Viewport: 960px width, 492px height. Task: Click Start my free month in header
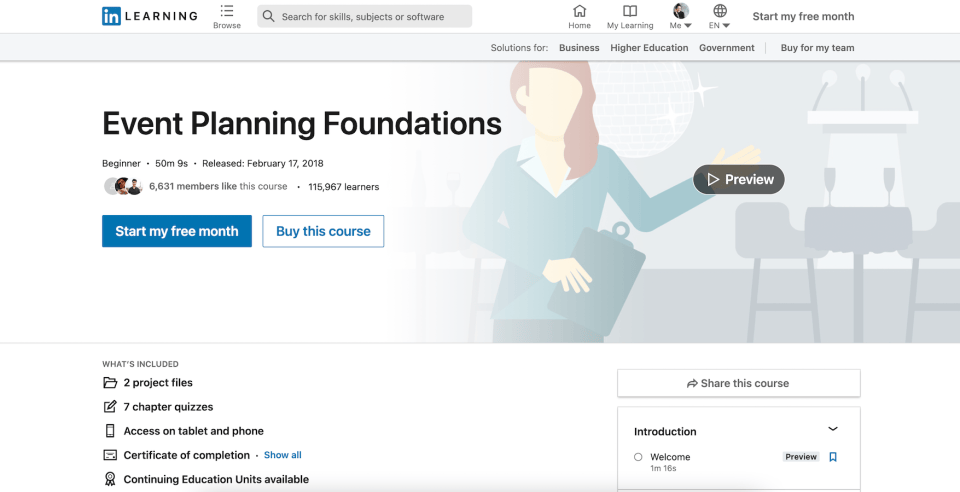coord(803,17)
